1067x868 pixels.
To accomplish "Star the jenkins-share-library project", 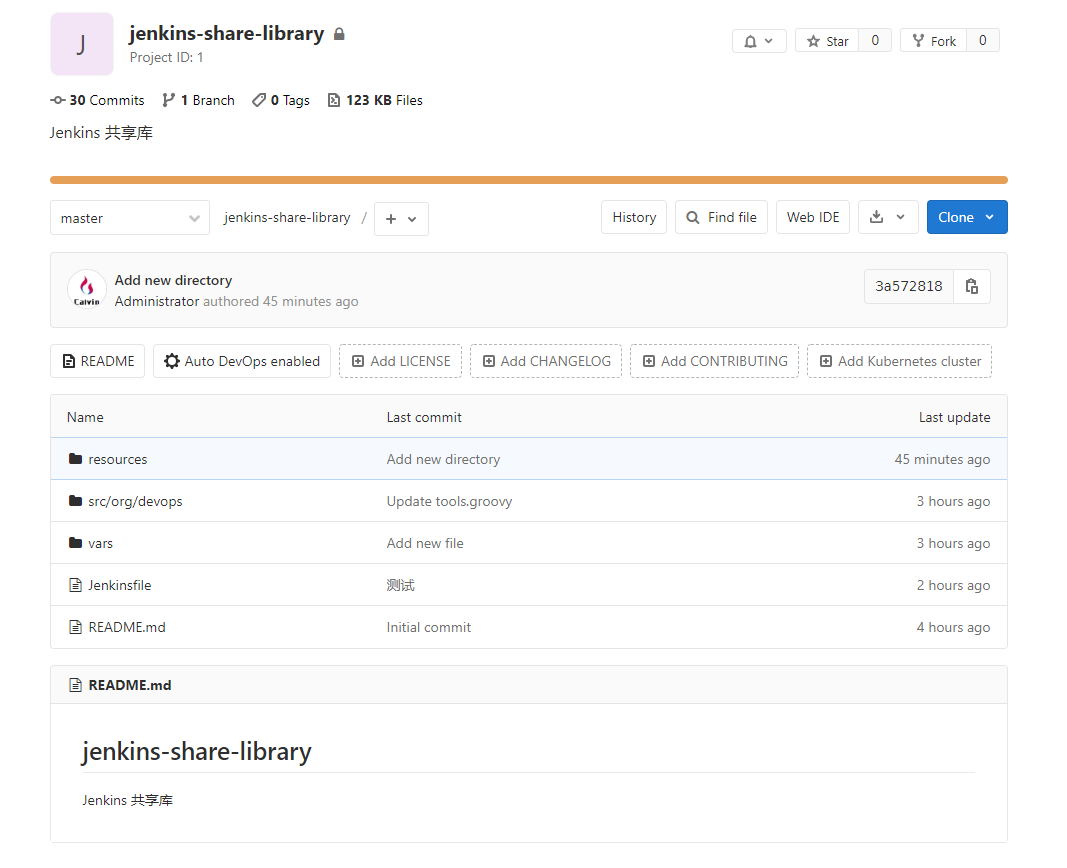I will [x=827, y=41].
